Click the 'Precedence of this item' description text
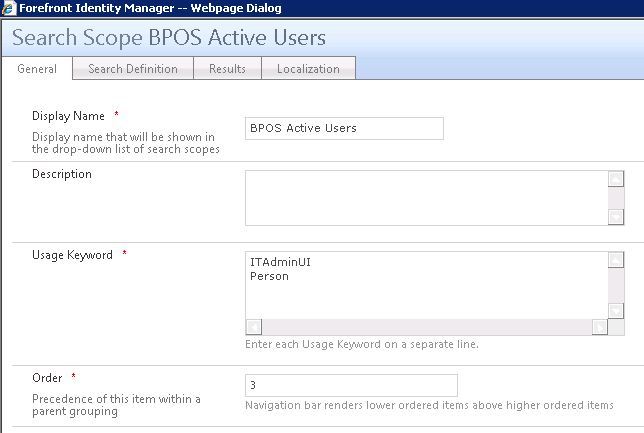 point(116,405)
